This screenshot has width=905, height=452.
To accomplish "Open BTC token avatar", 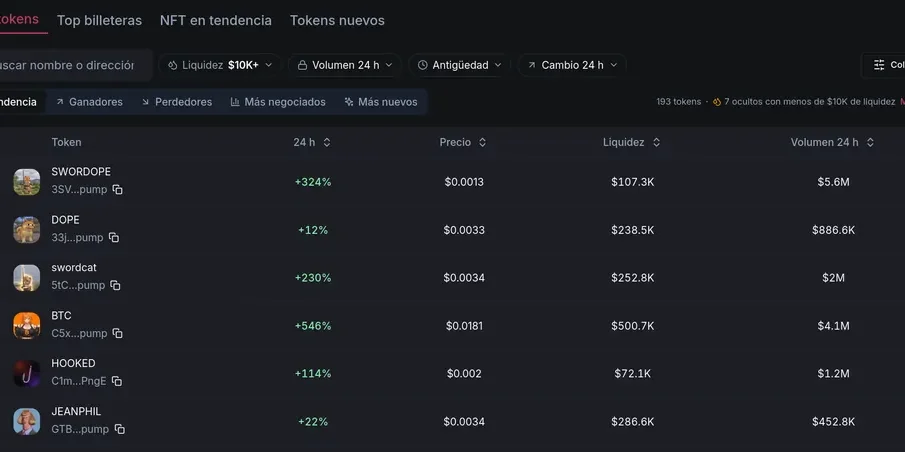I will [27, 326].
